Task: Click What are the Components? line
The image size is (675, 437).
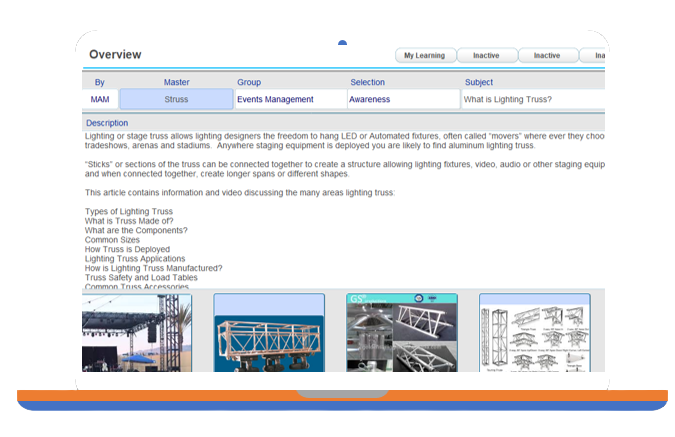Action: pos(136,230)
